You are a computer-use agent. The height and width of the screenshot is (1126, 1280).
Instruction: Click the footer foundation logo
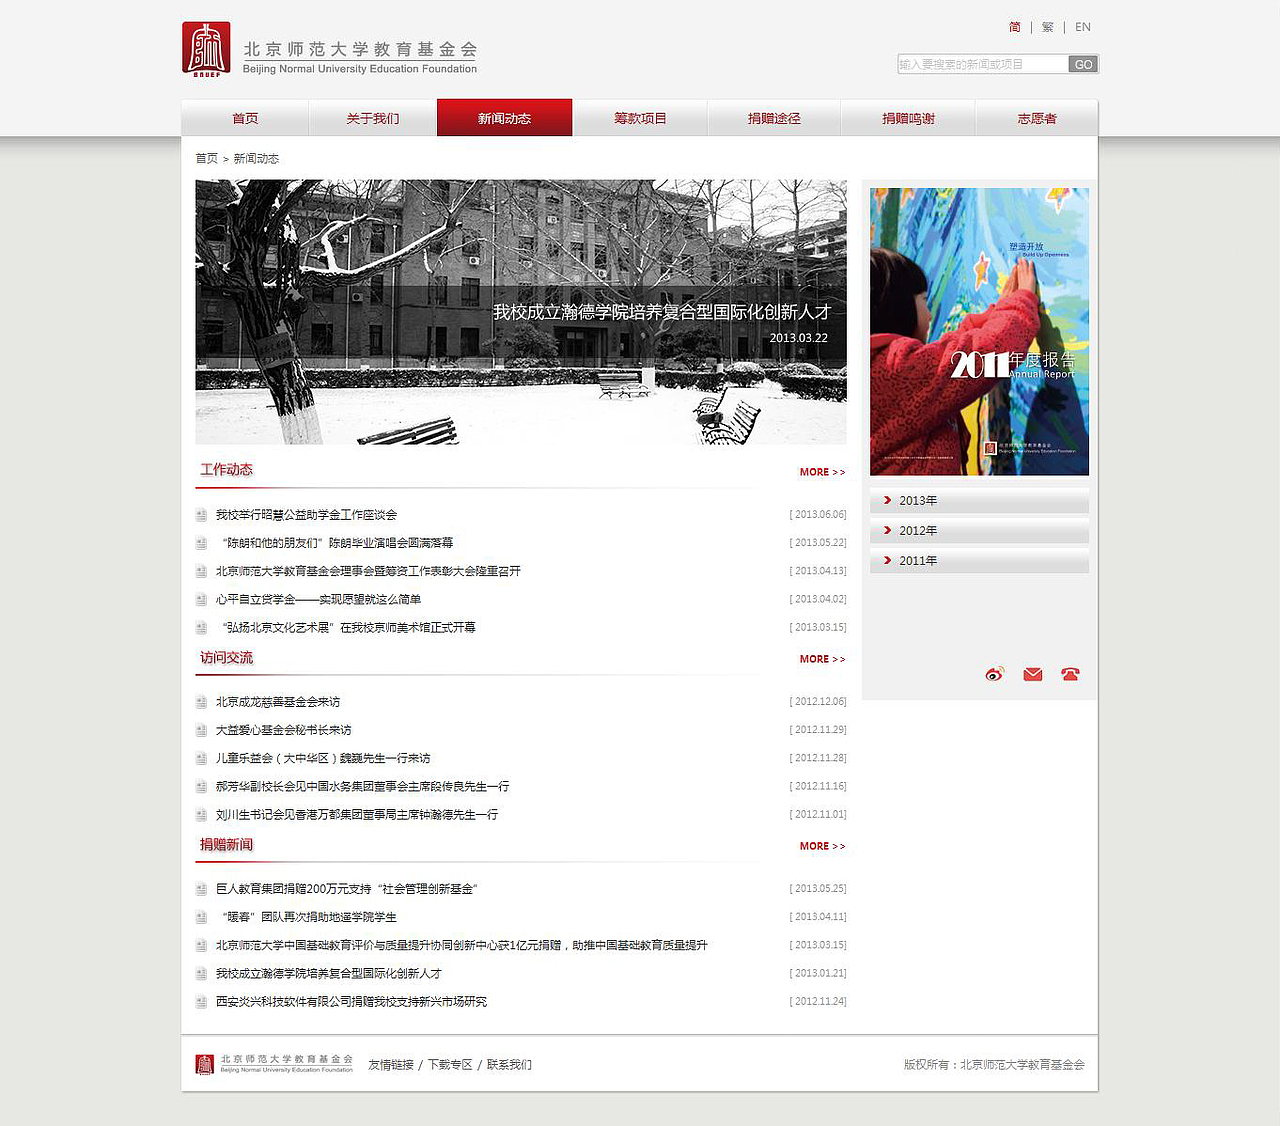click(274, 1064)
